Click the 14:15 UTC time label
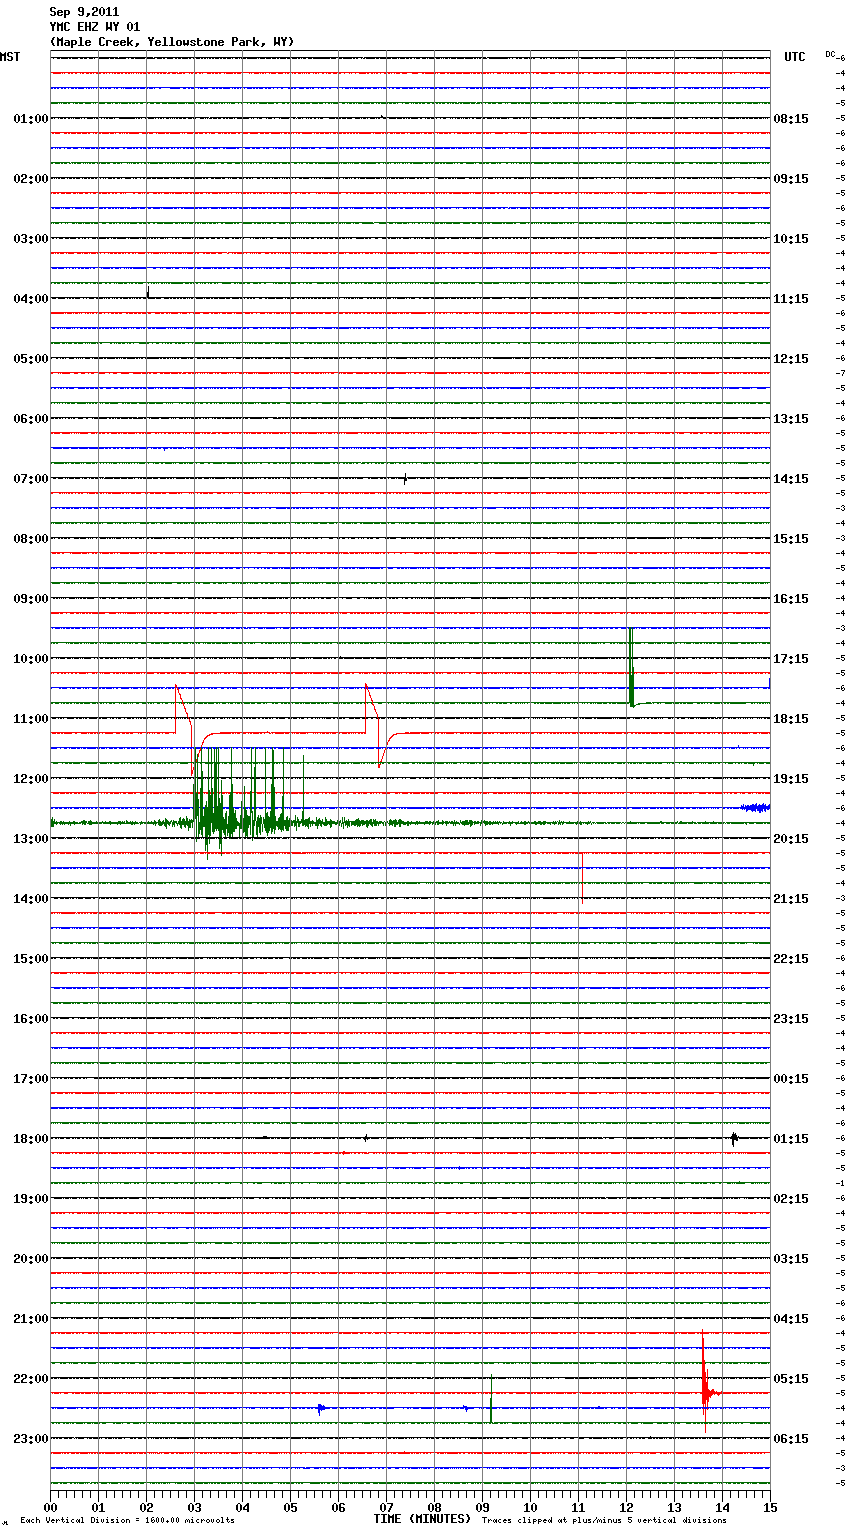 pos(791,479)
